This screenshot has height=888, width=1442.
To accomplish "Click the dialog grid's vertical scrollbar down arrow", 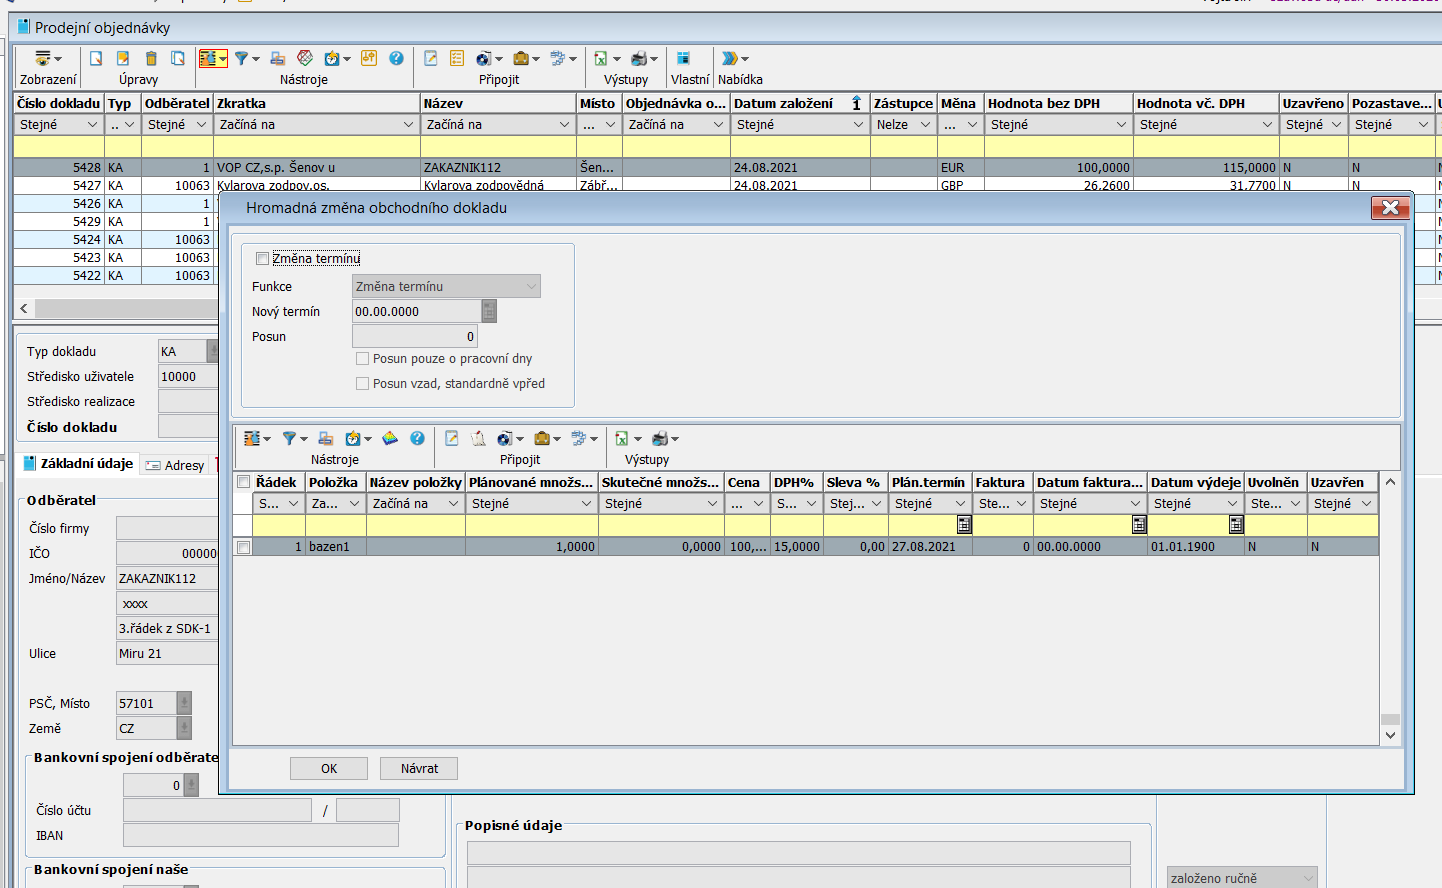I will pos(1390,735).
